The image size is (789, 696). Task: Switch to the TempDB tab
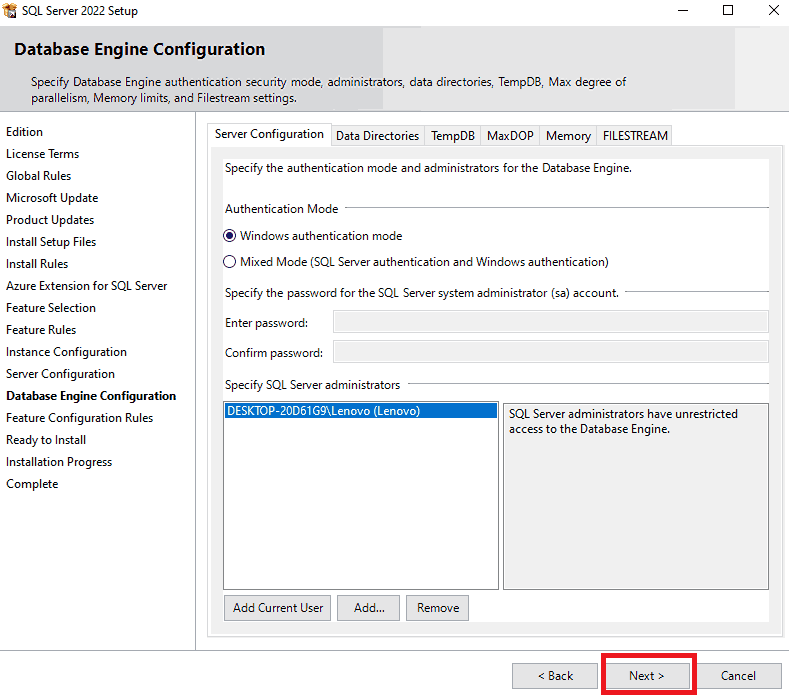(453, 136)
